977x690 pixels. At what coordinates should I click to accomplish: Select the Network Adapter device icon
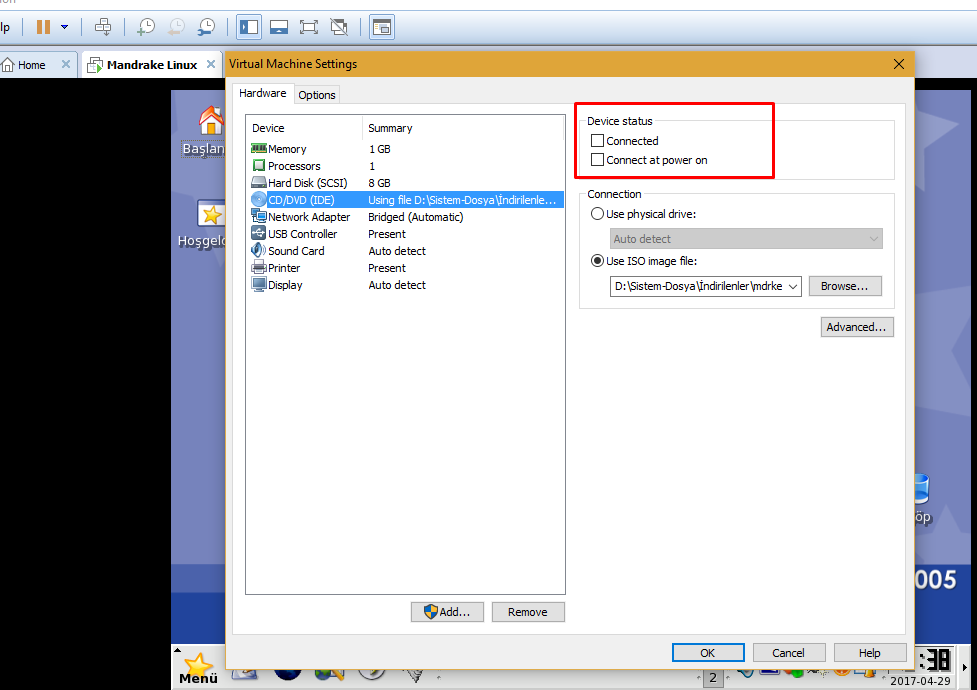259,216
